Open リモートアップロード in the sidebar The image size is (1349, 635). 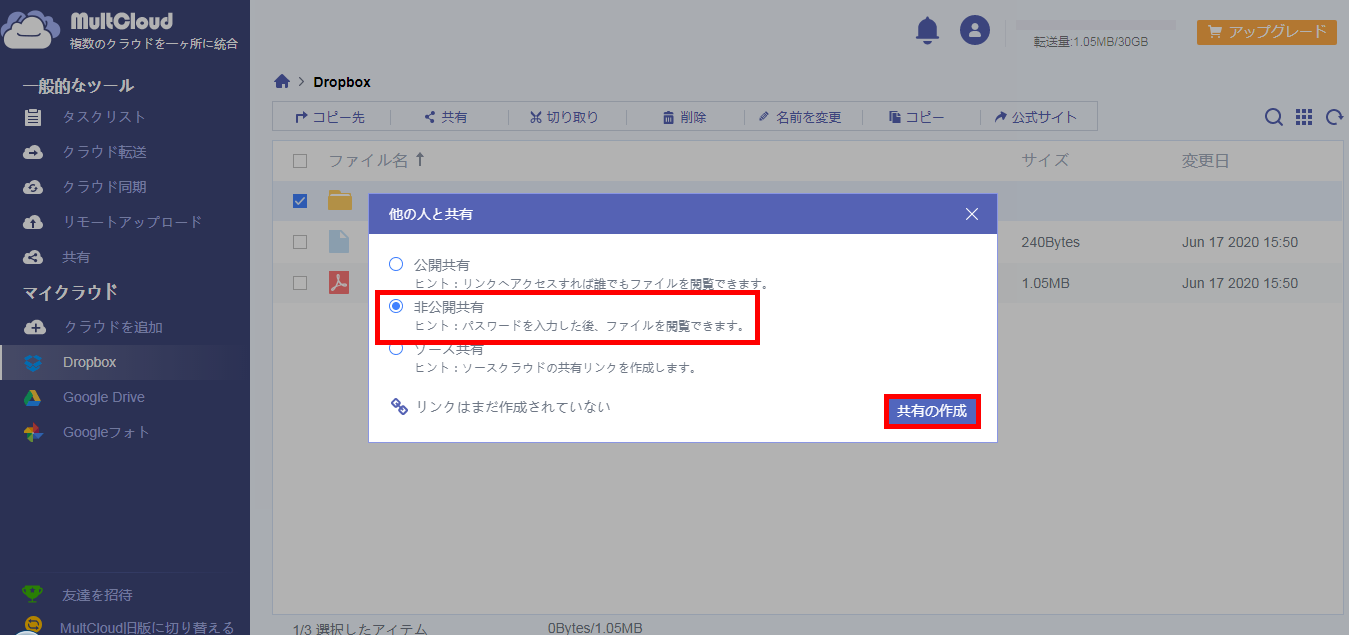132,222
